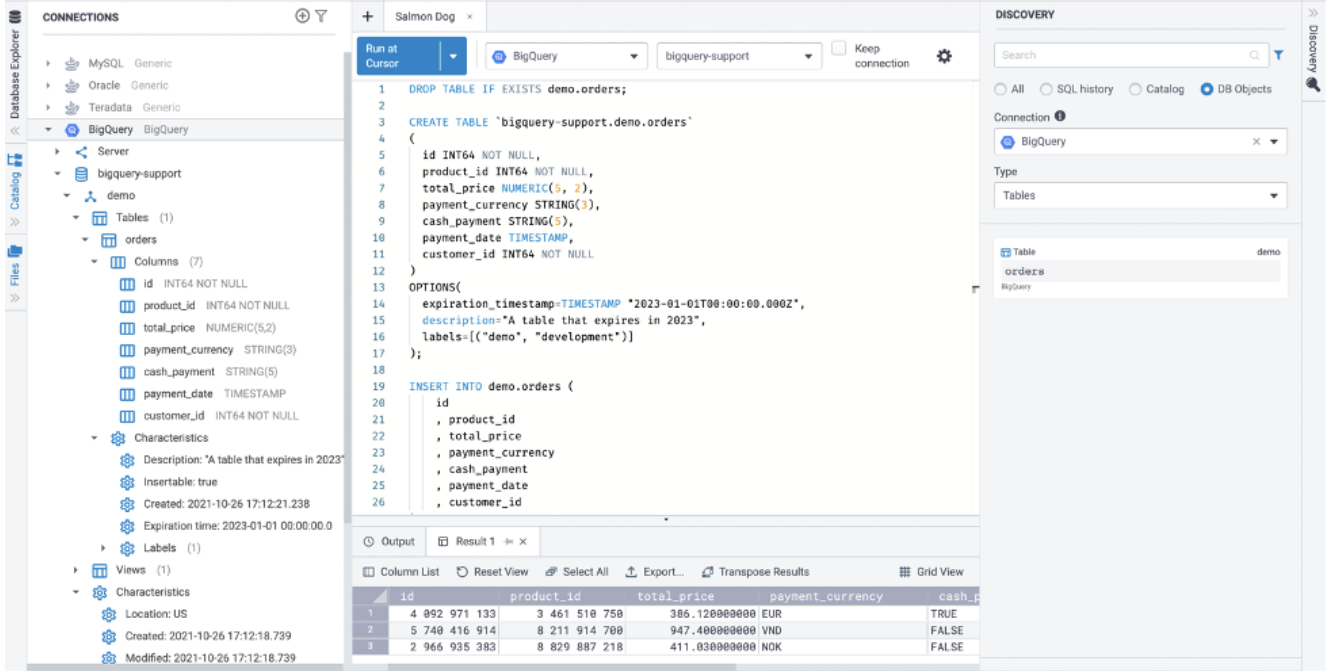Switch to Grid View
Viewport: 1342px width, 671px height.
pos(931,572)
